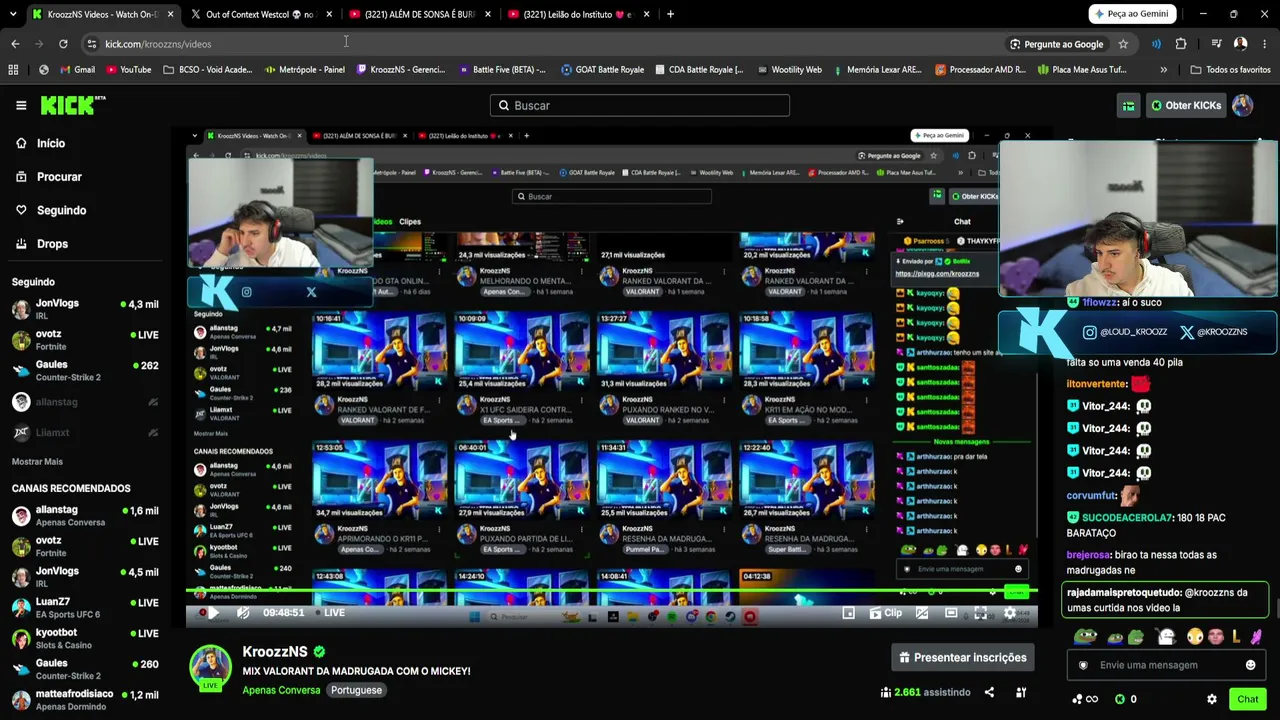Open LuanZ7 recommended channel

click(x=85, y=607)
